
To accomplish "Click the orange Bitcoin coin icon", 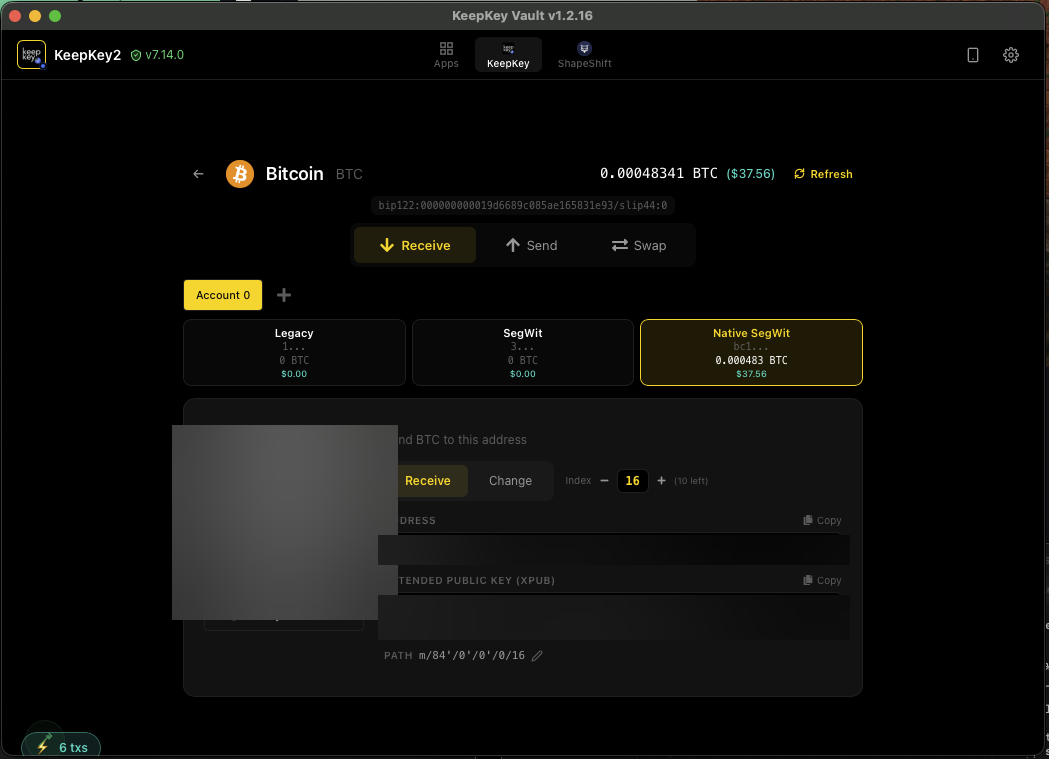I will point(240,174).
